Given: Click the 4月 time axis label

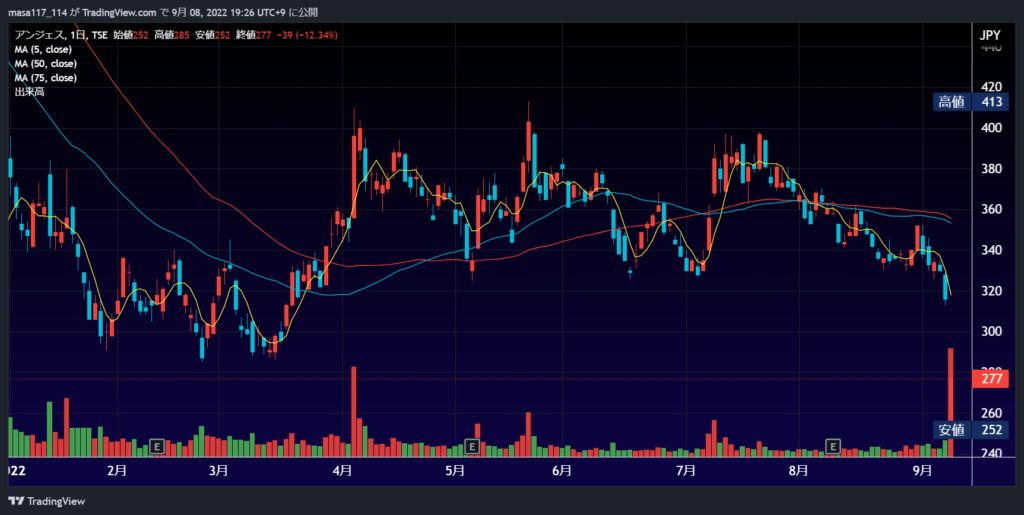Looking at the screenshot, I should 342,471.
